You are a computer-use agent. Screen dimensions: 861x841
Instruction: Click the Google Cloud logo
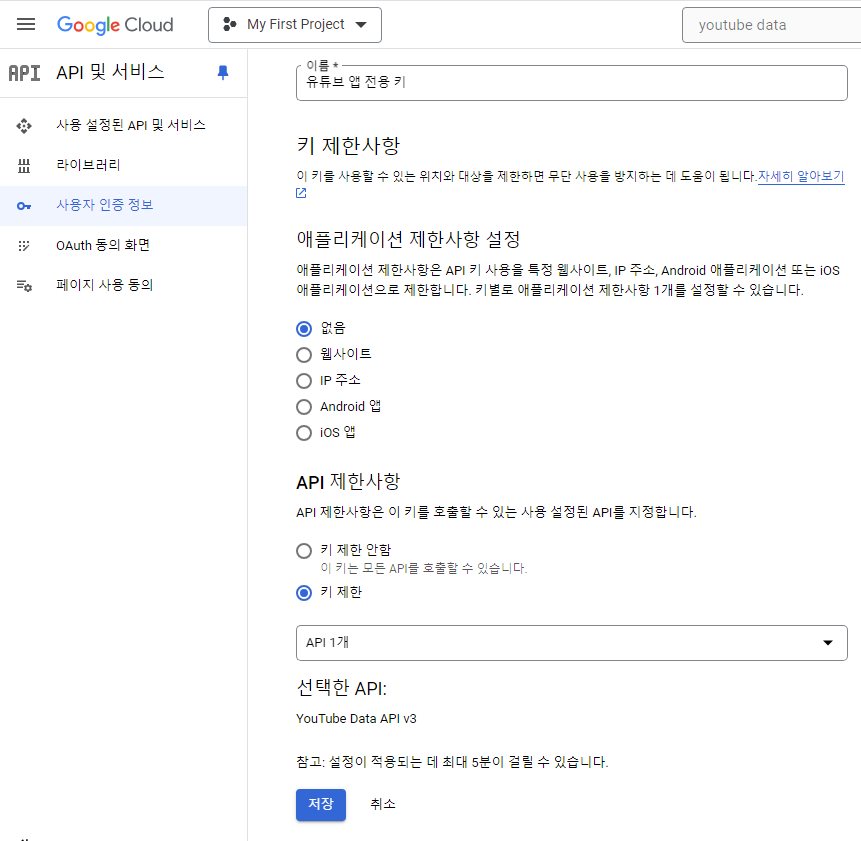[115, 25]
